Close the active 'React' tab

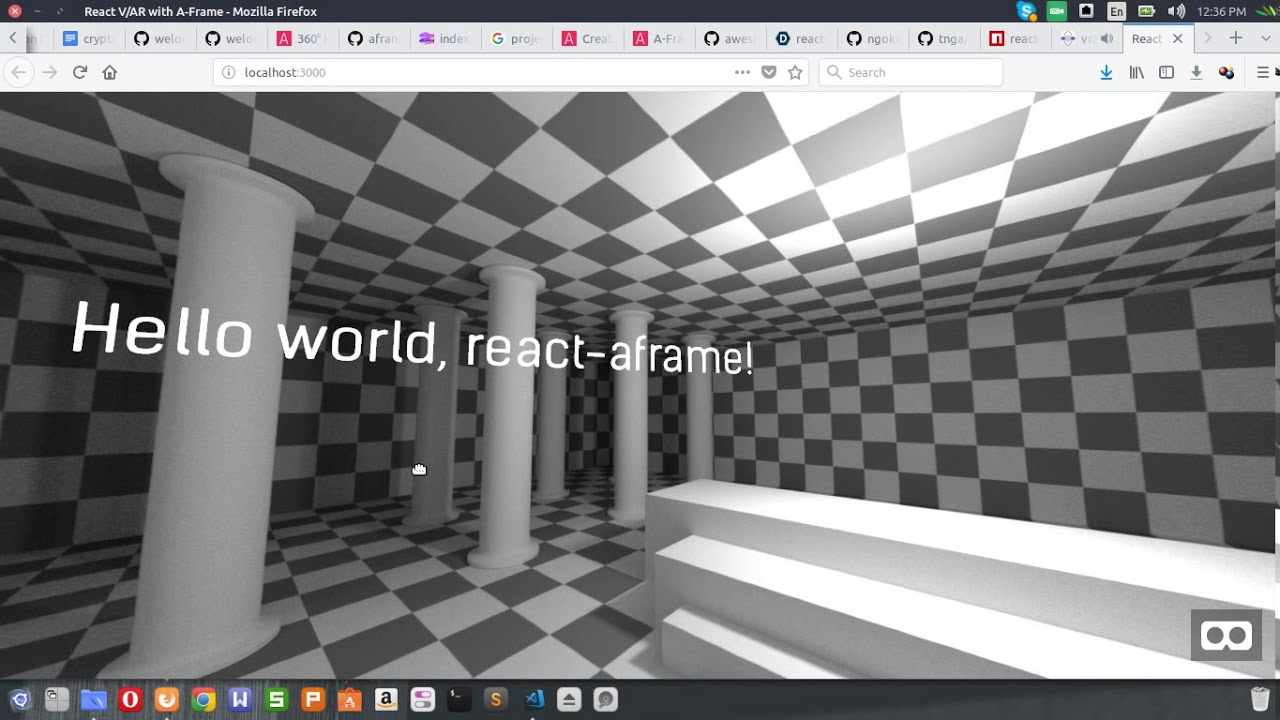point(1177,39)
